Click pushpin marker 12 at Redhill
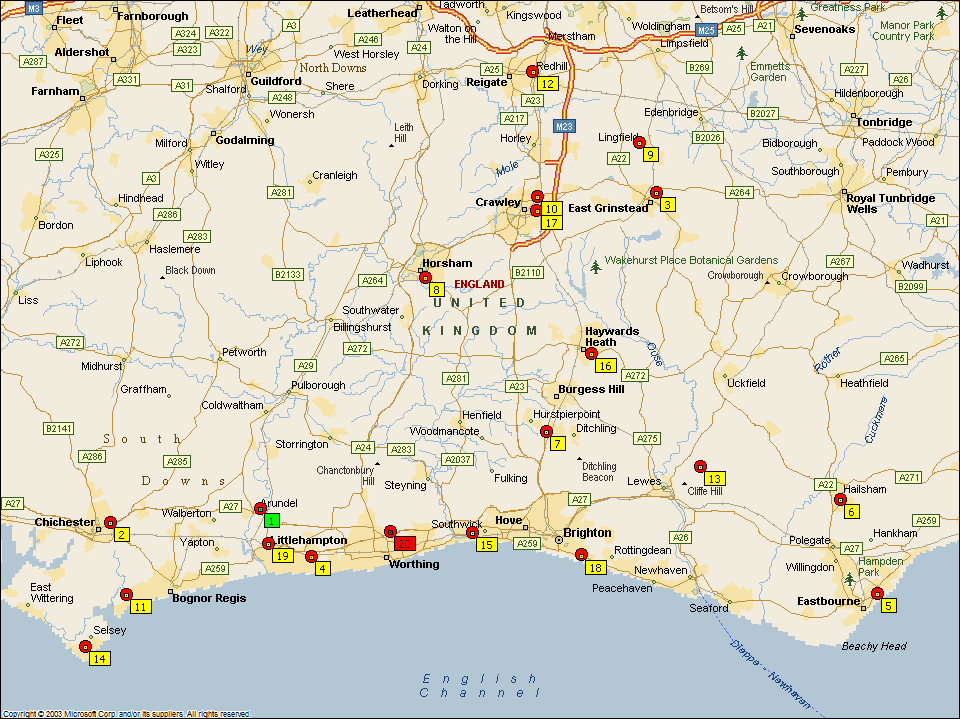Screen dimensions: 960x719 (x=546, y=84)
